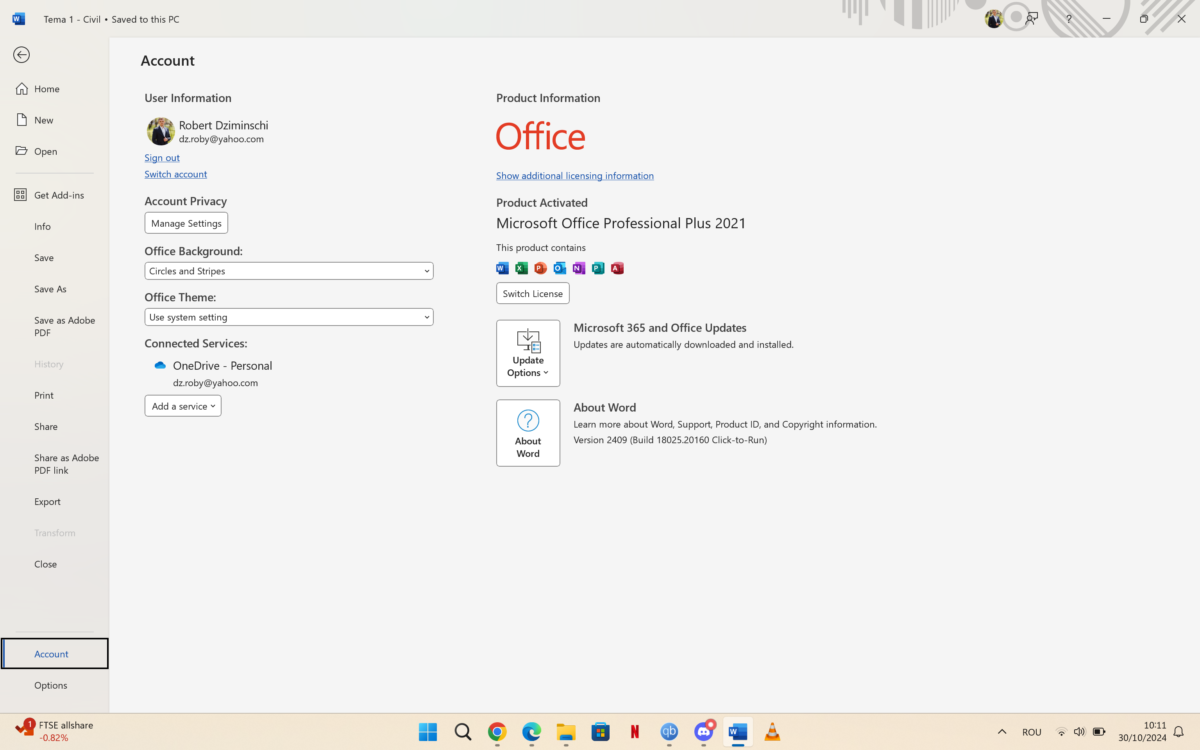Viewport: 1200px width, 750px height.
Task: Select Account in the sidebar
Action: (x=54, y=654)
